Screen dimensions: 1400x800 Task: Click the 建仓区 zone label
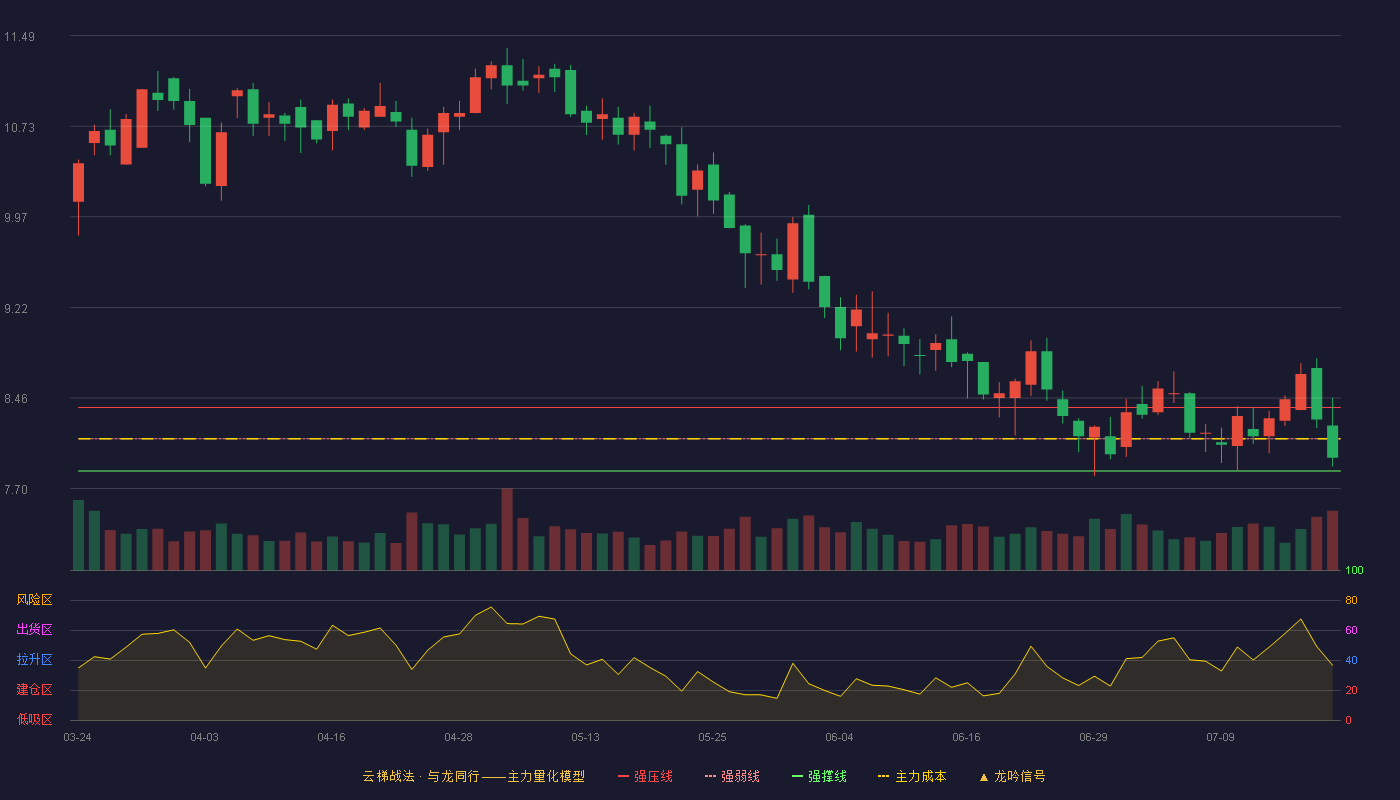click(x=34, y=690)
